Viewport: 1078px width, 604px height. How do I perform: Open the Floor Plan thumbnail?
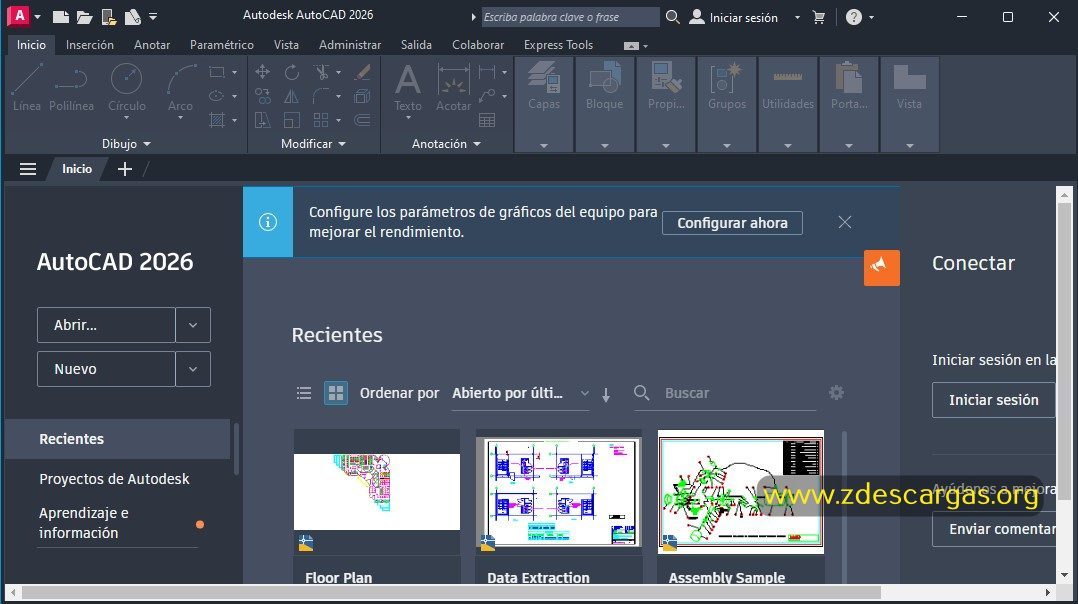pyautogui.click(x=377, y=492)
